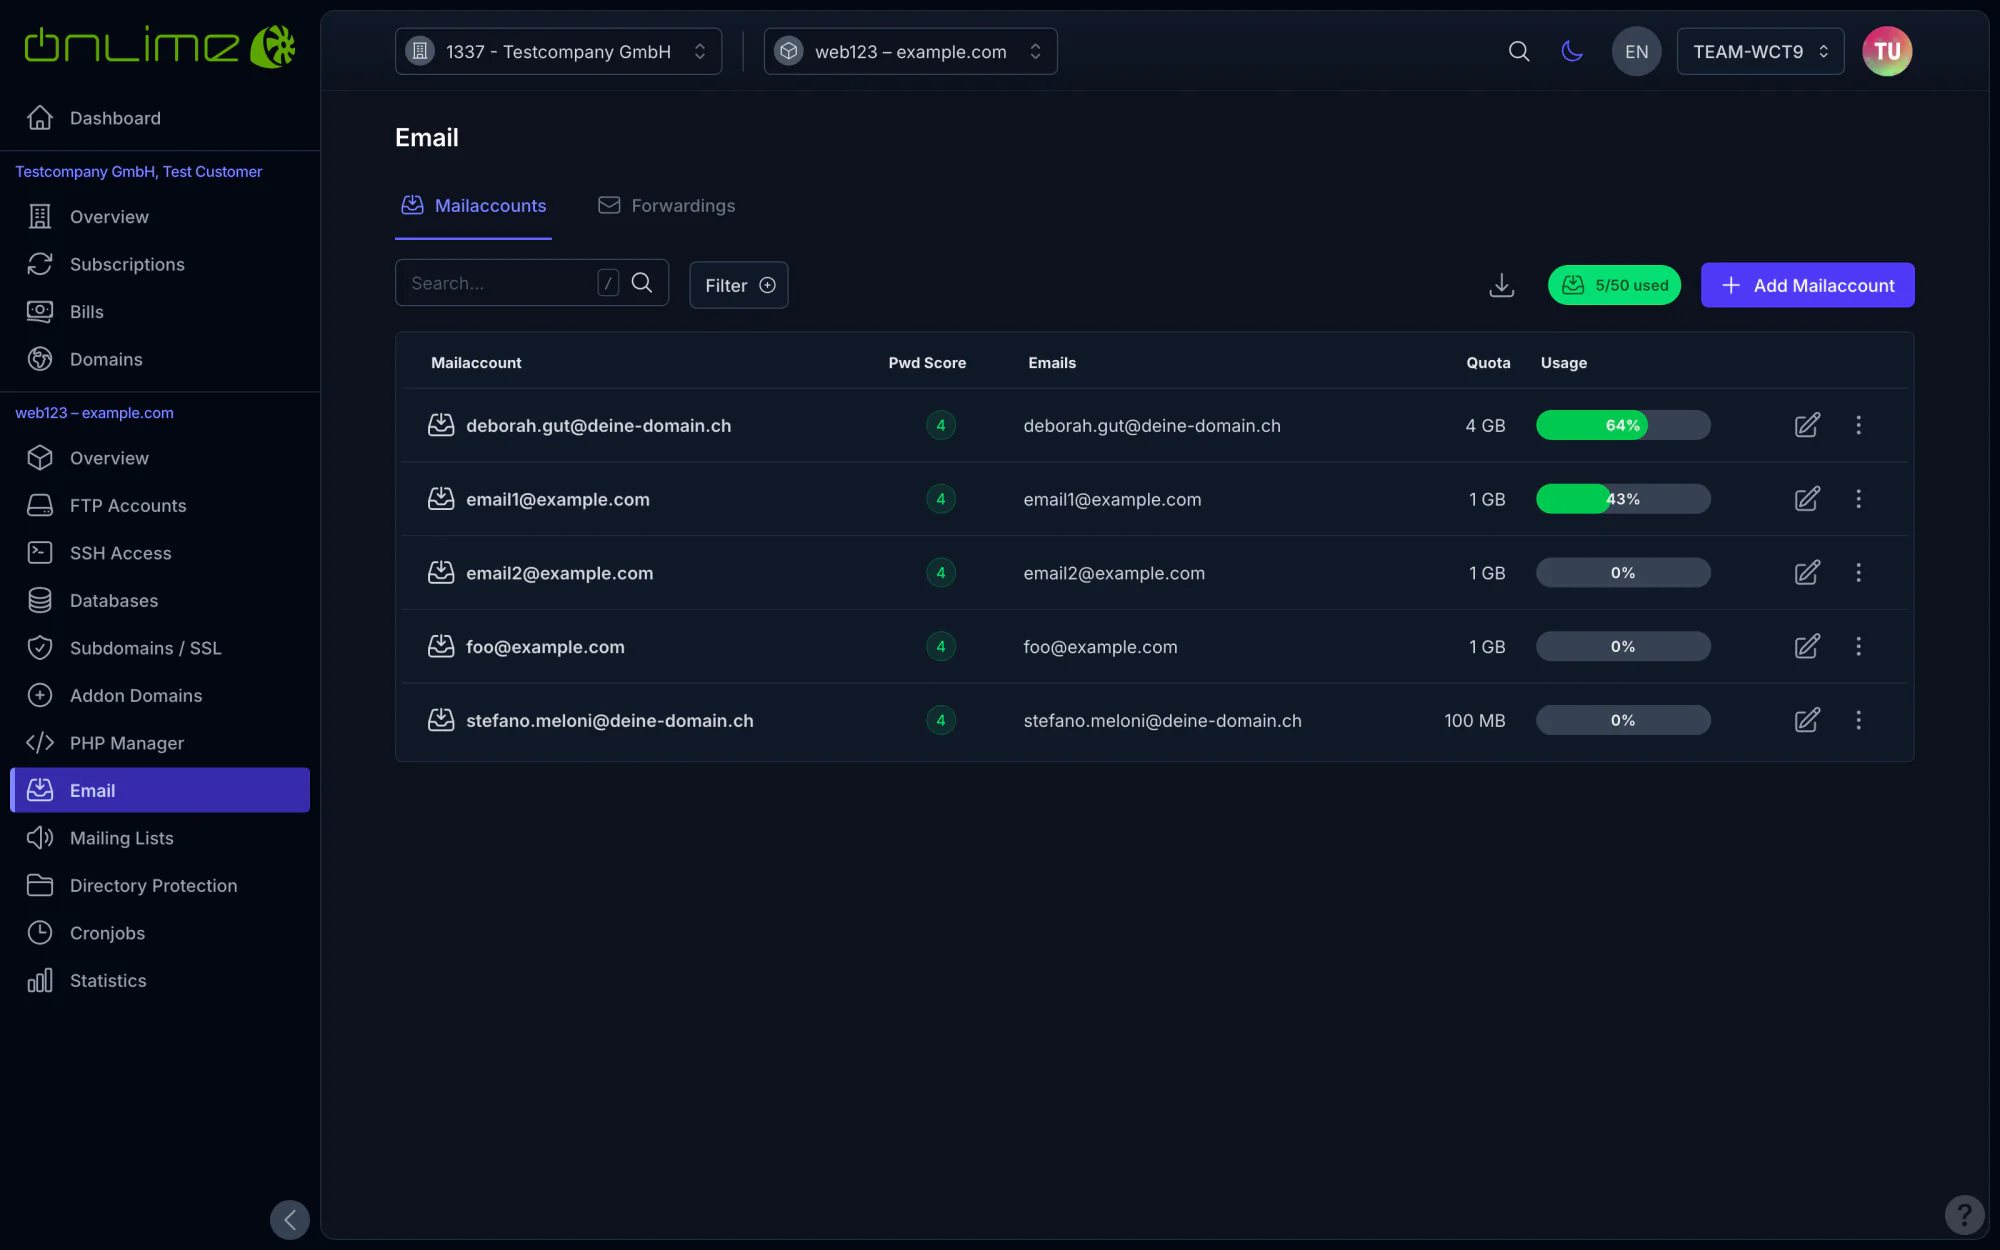Open SSH Access in sidebar
The width and height of the screenshot is (2000, 1250).
pyautogui.click(x=160, y=553)
